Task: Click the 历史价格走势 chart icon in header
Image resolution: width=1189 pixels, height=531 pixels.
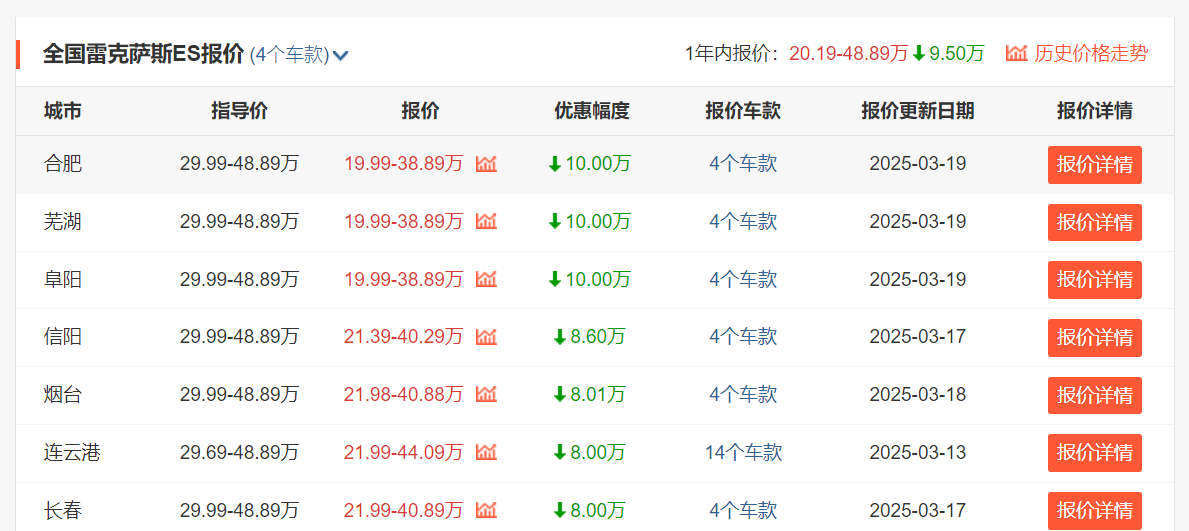Action: click(x=1016, y=54)
